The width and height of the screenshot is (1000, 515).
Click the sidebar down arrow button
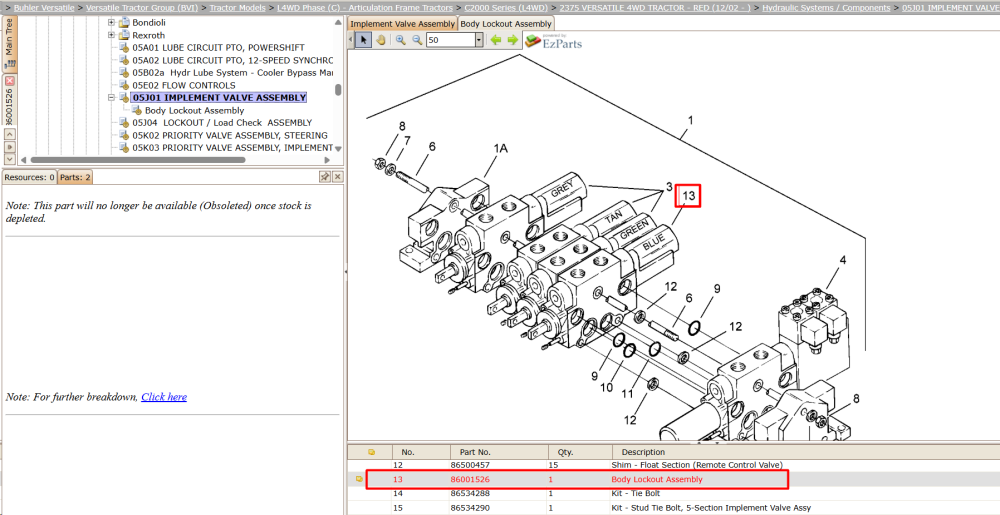point(10,159)
